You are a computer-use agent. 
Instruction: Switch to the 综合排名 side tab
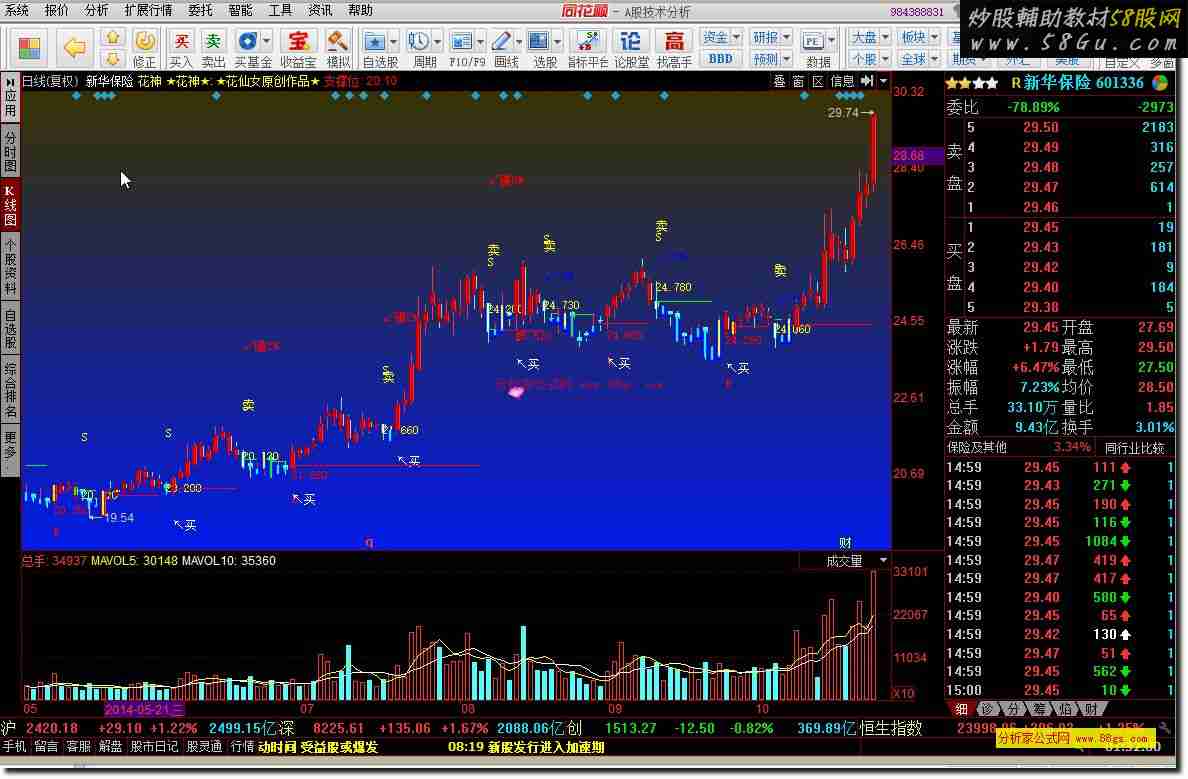point(10,390)
